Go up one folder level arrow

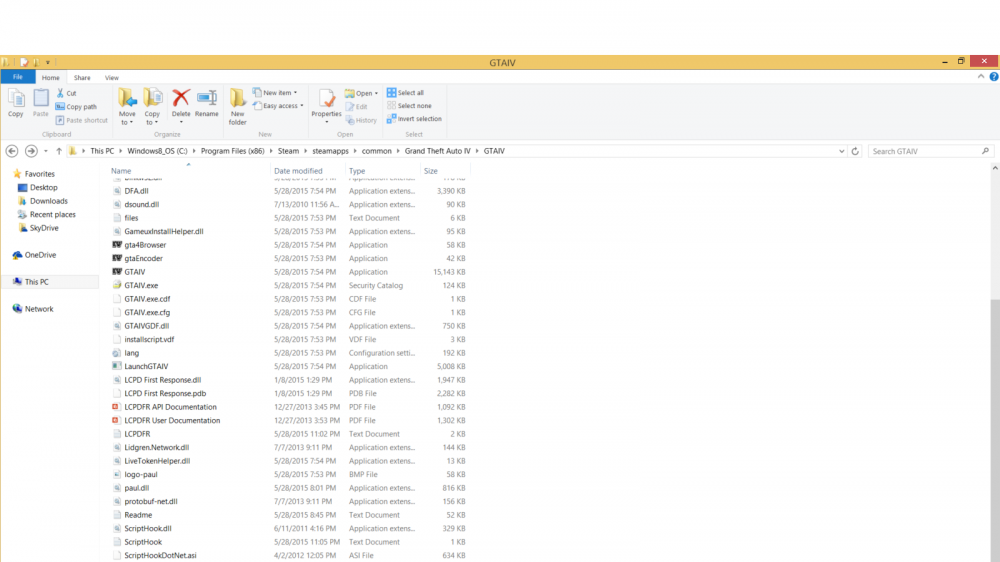(59, 151)
